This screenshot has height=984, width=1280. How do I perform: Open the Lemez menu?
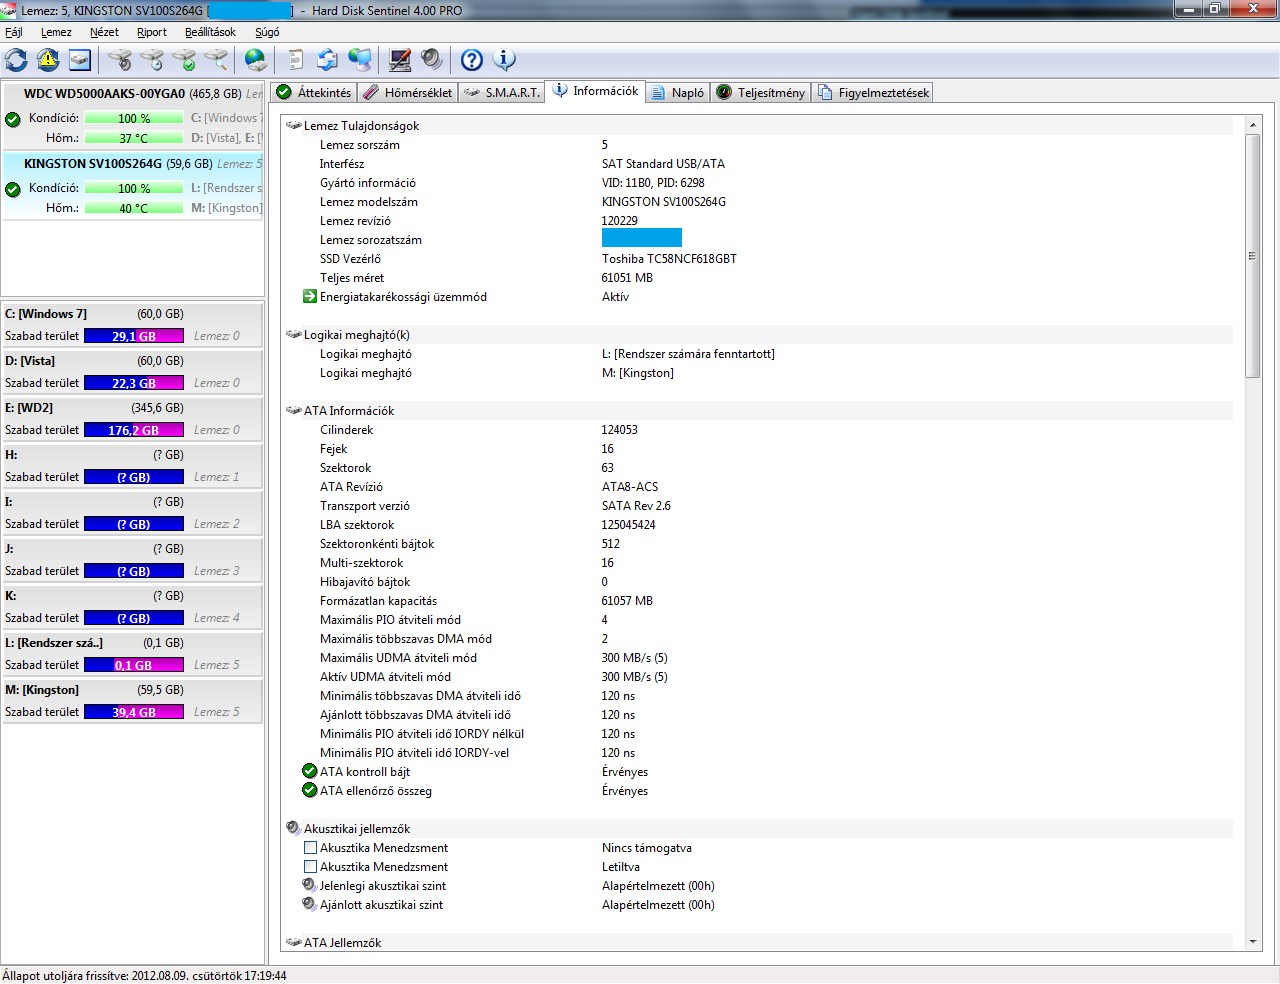coord(56,32)
